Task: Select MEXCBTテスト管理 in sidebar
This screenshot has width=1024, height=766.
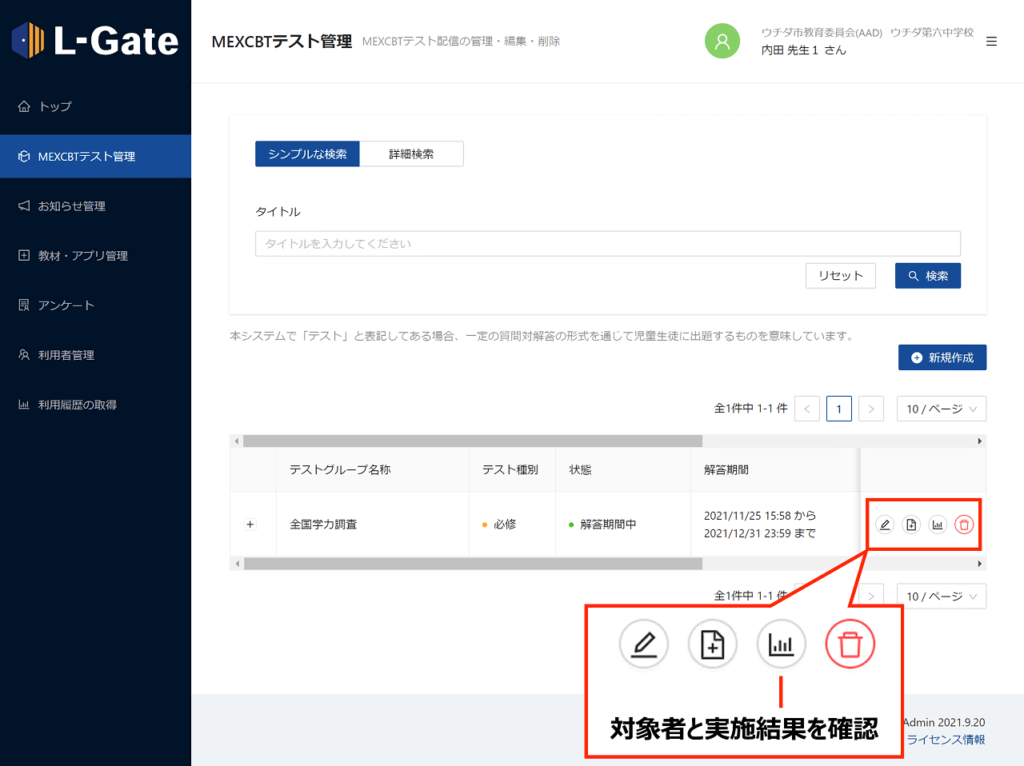Action: coord(95,156)
